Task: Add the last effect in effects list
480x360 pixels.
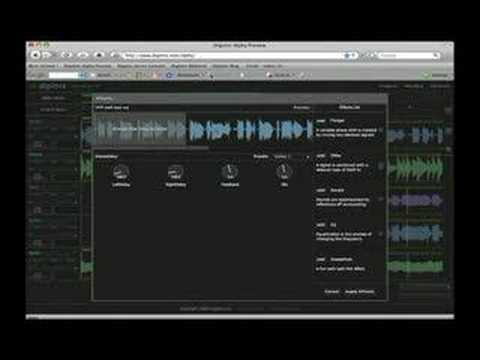Action: (320, 259)
